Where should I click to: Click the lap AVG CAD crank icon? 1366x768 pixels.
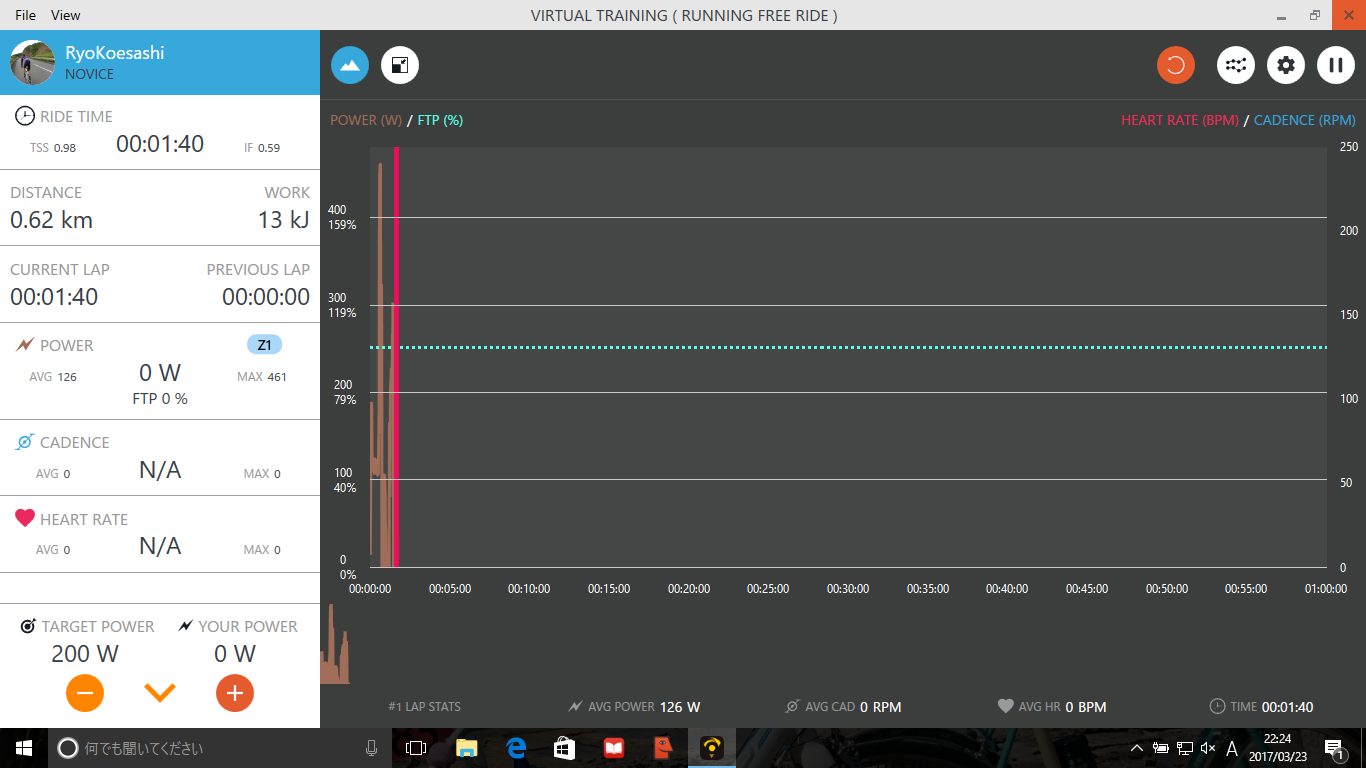coord(792,707)
